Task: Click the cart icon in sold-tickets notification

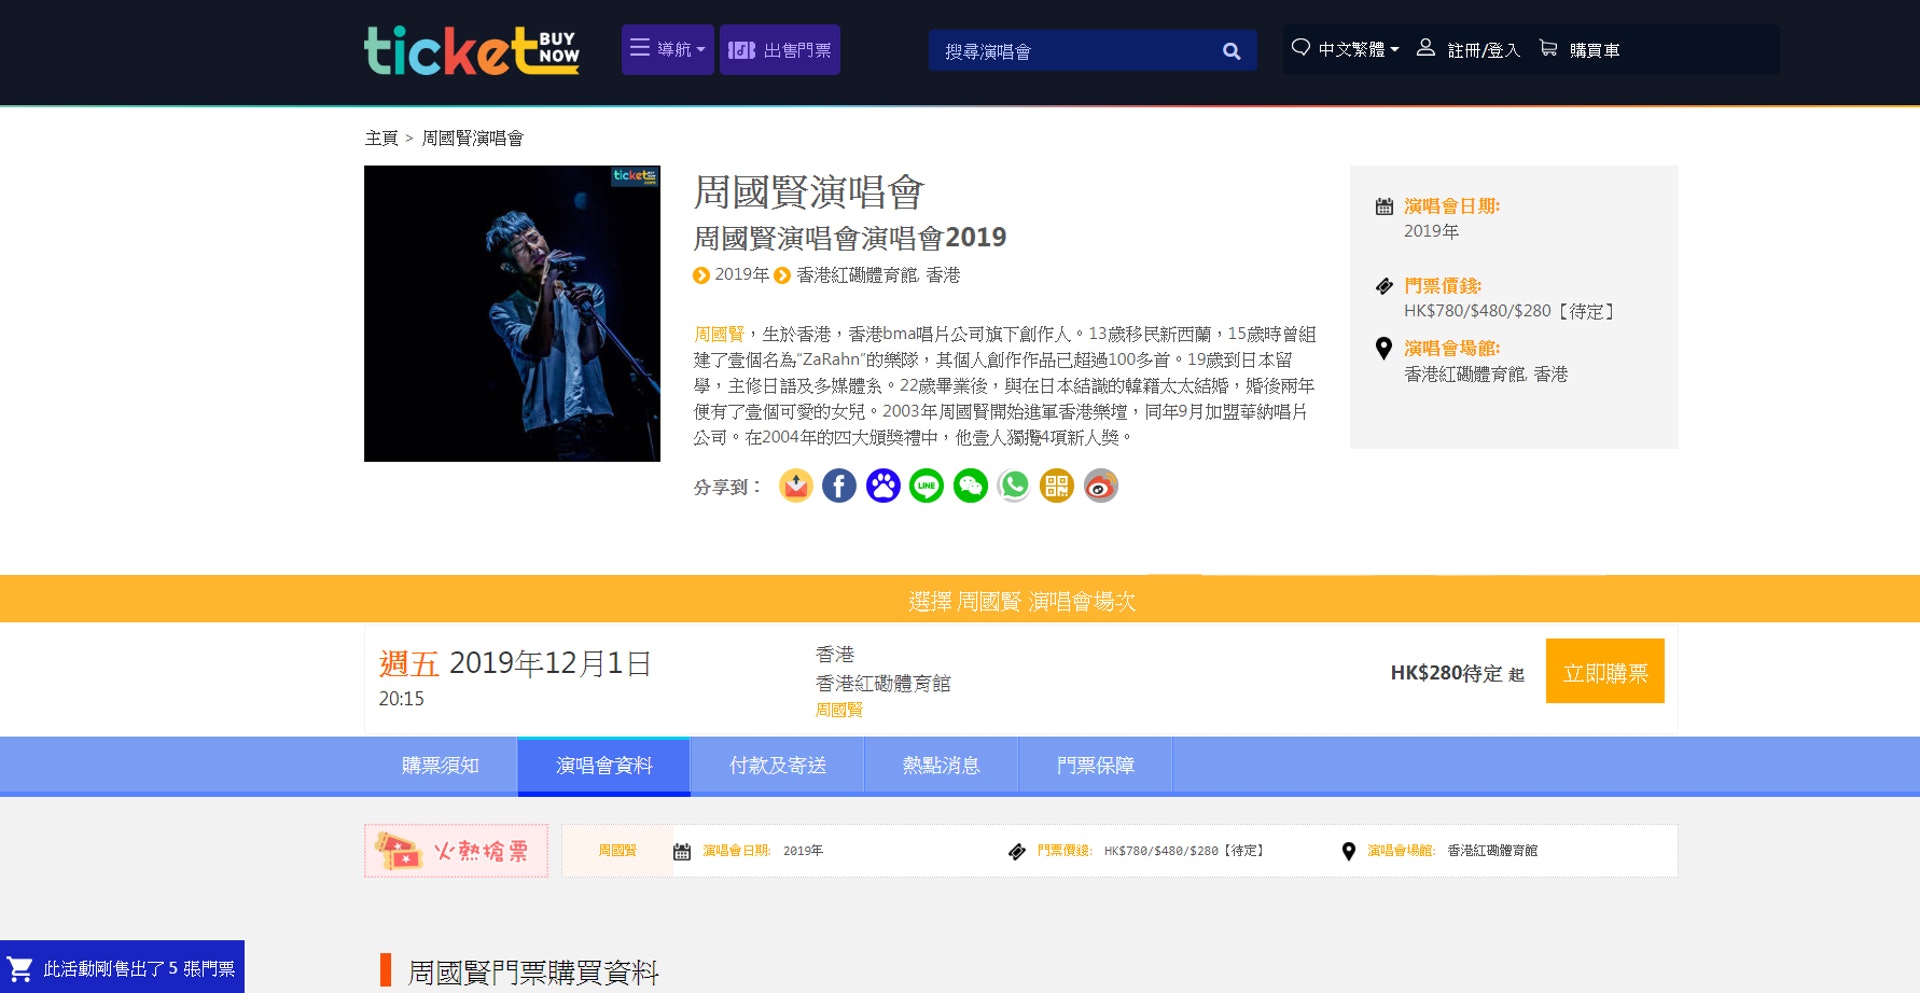Action: [x=20, y=969]
